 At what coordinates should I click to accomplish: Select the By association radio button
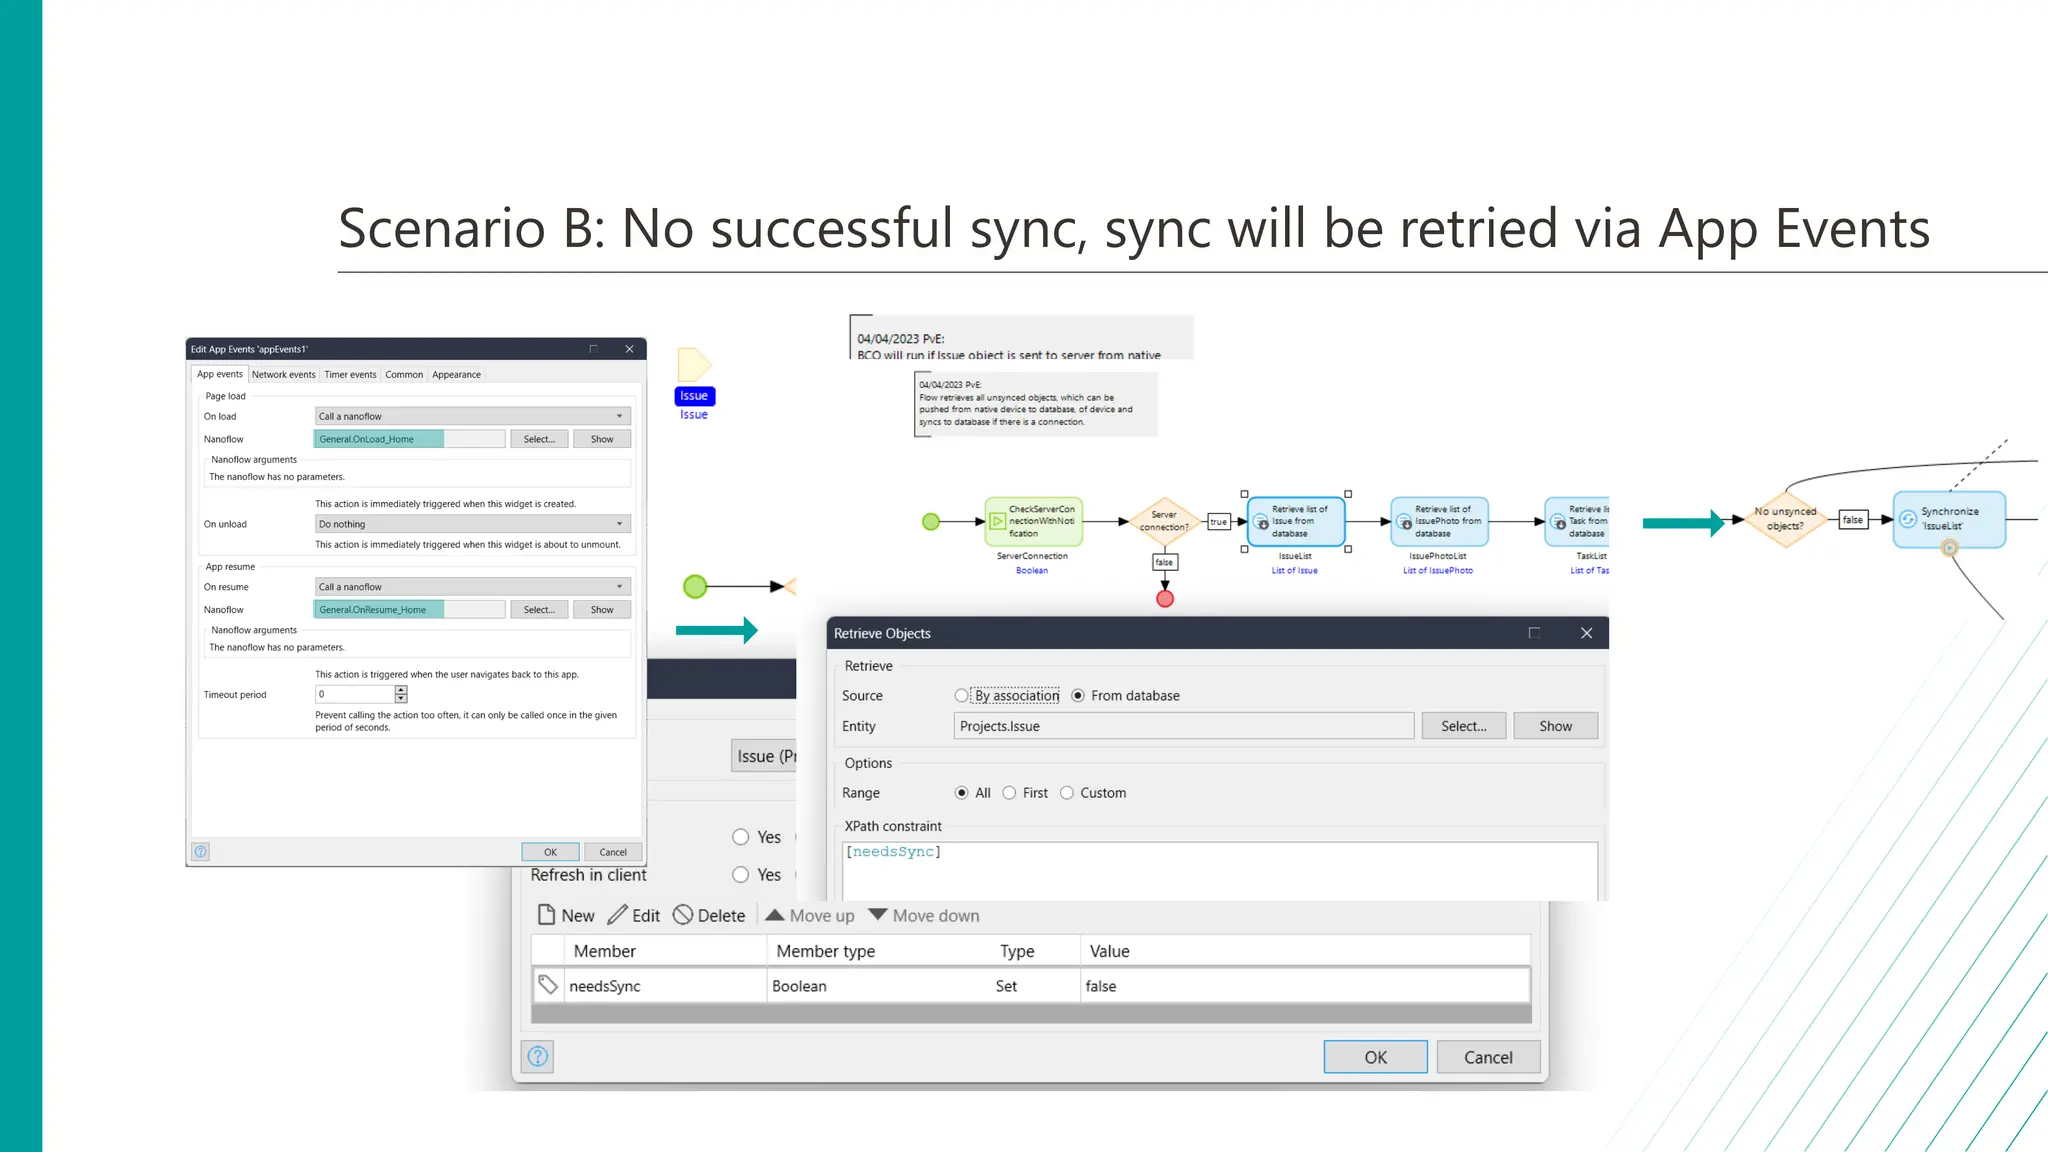point(961,696)
